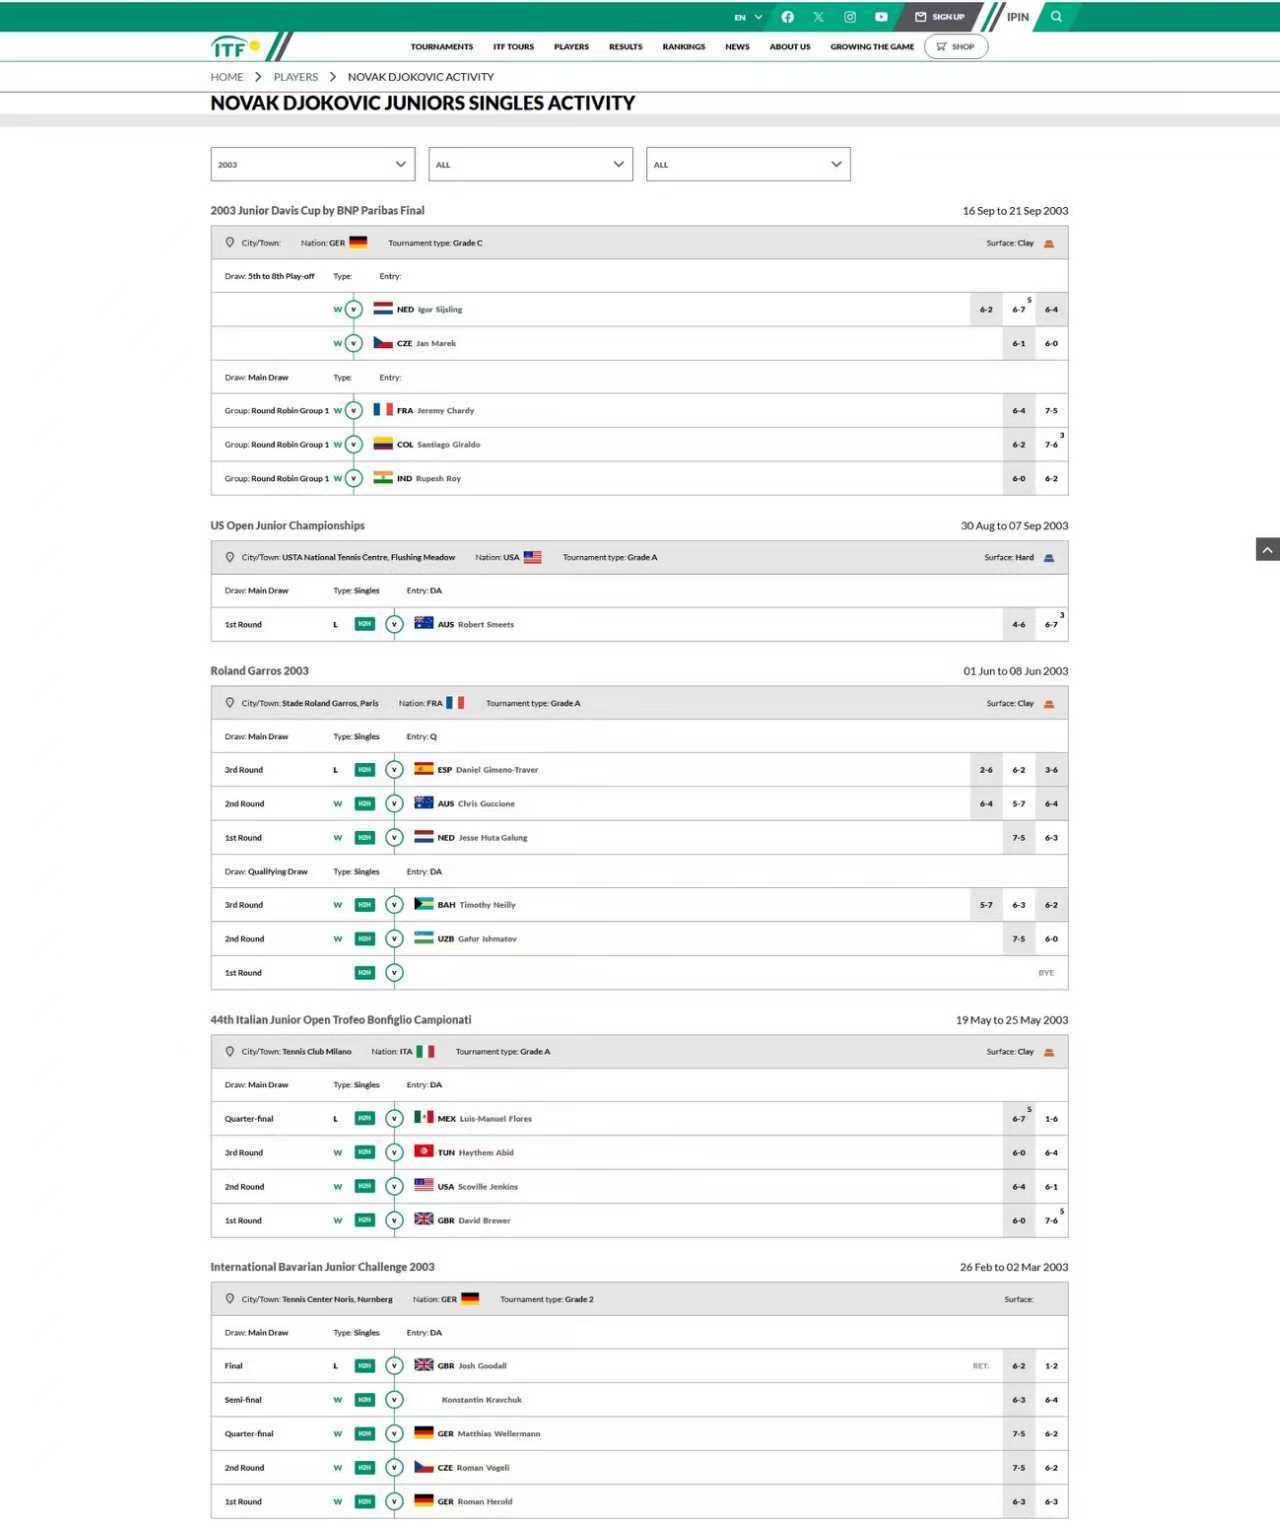Click H2H icon for Chris Guccione match
The height and width of the screenshot is (1523, 1280).
tap(365, 804)
